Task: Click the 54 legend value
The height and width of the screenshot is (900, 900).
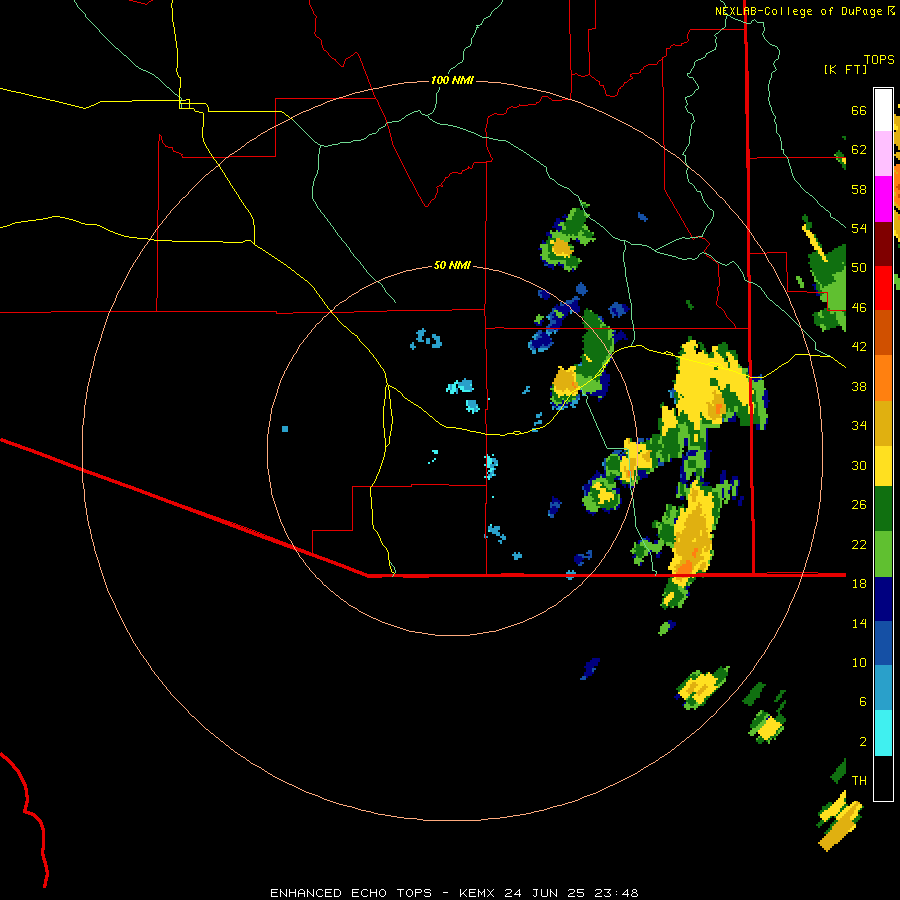Action: [859, 228]
